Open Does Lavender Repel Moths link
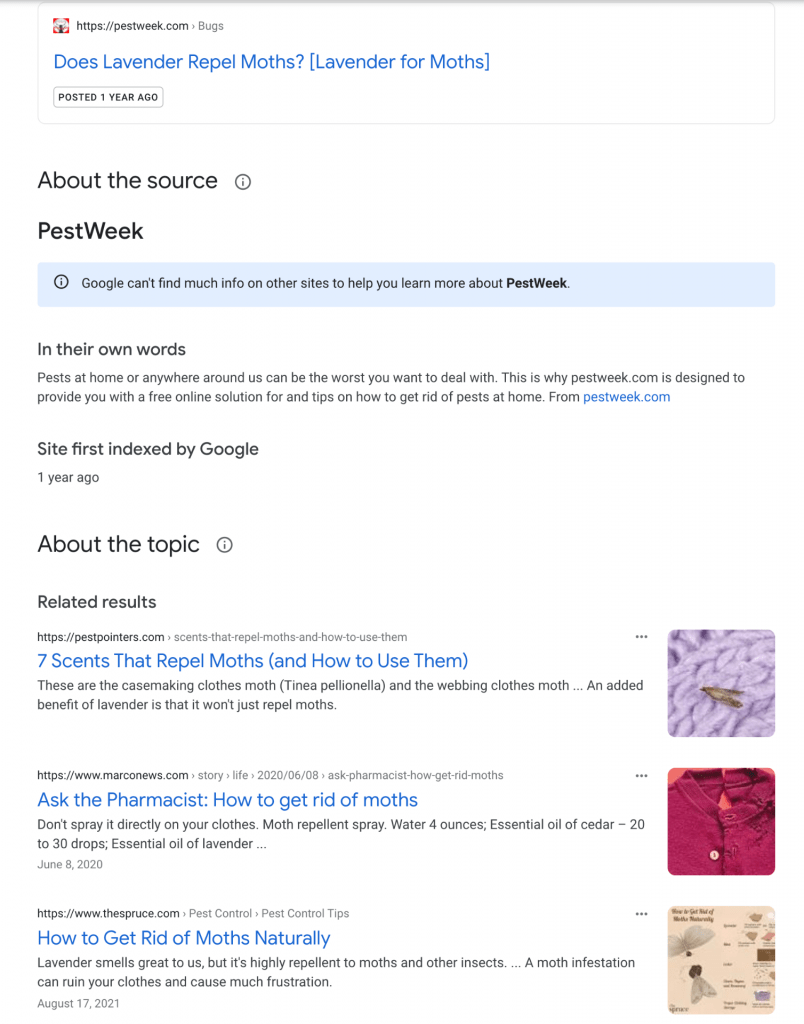804x1024 pixels. [x=271, y=62]
